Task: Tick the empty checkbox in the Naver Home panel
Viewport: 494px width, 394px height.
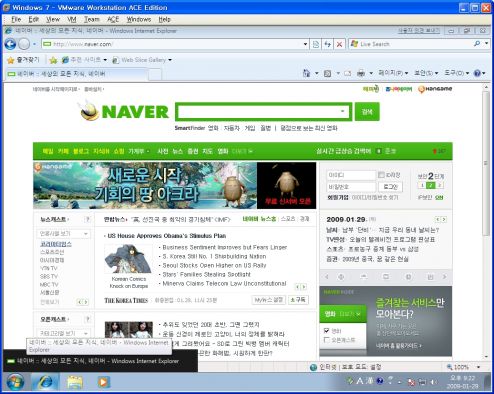Action: click(x=327, y=340)
